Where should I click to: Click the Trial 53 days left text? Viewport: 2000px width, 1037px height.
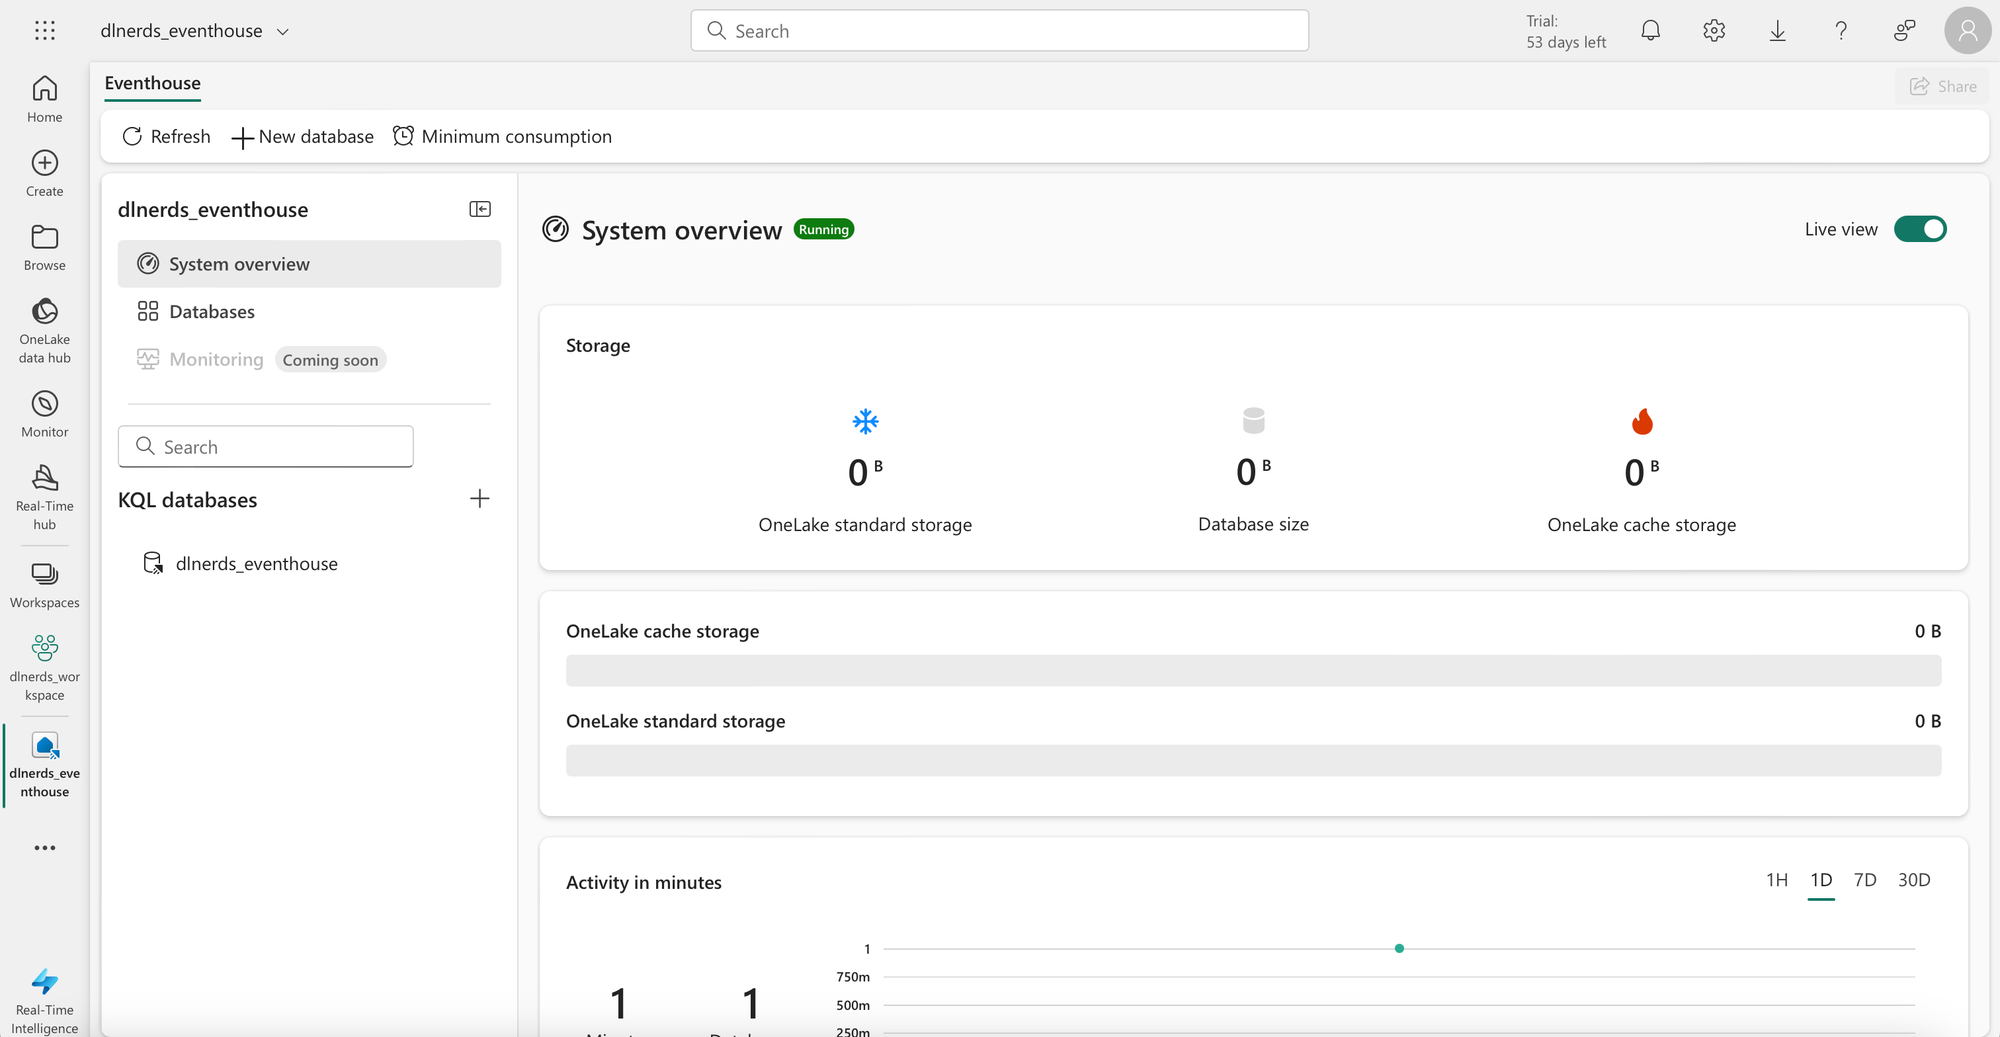pos(1566,32)
